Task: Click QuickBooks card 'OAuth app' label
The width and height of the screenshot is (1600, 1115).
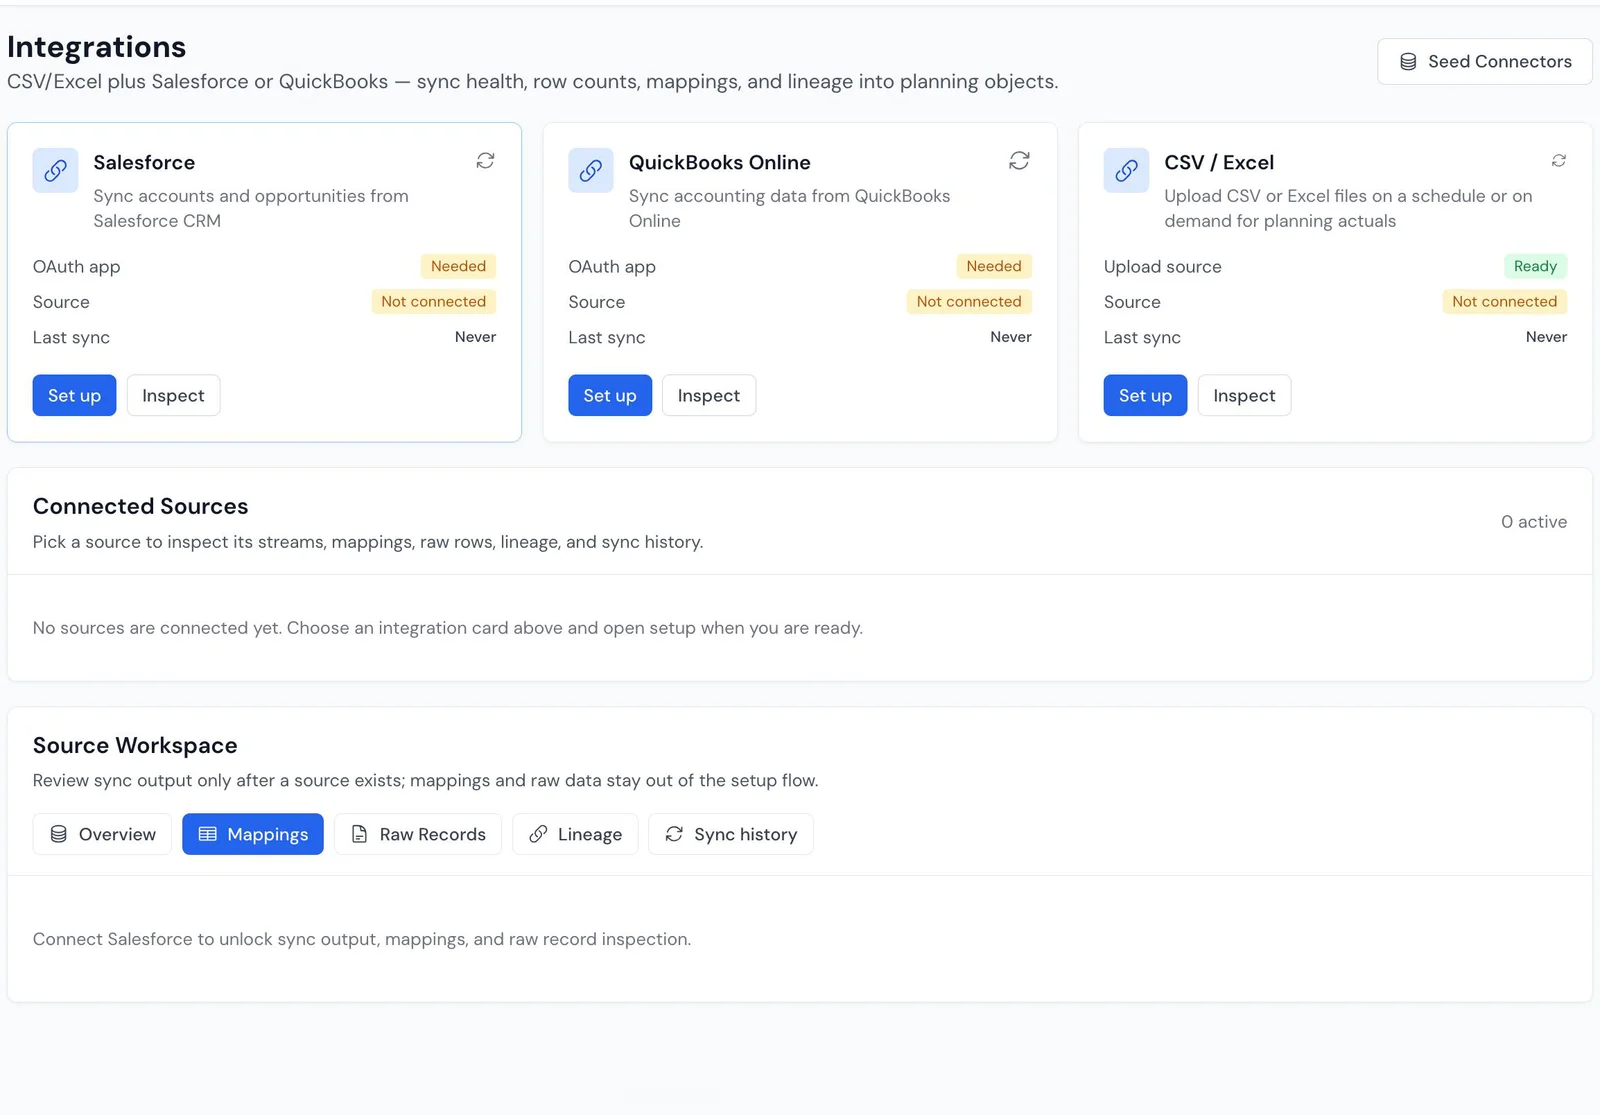Action: click(x=612, y=267)
